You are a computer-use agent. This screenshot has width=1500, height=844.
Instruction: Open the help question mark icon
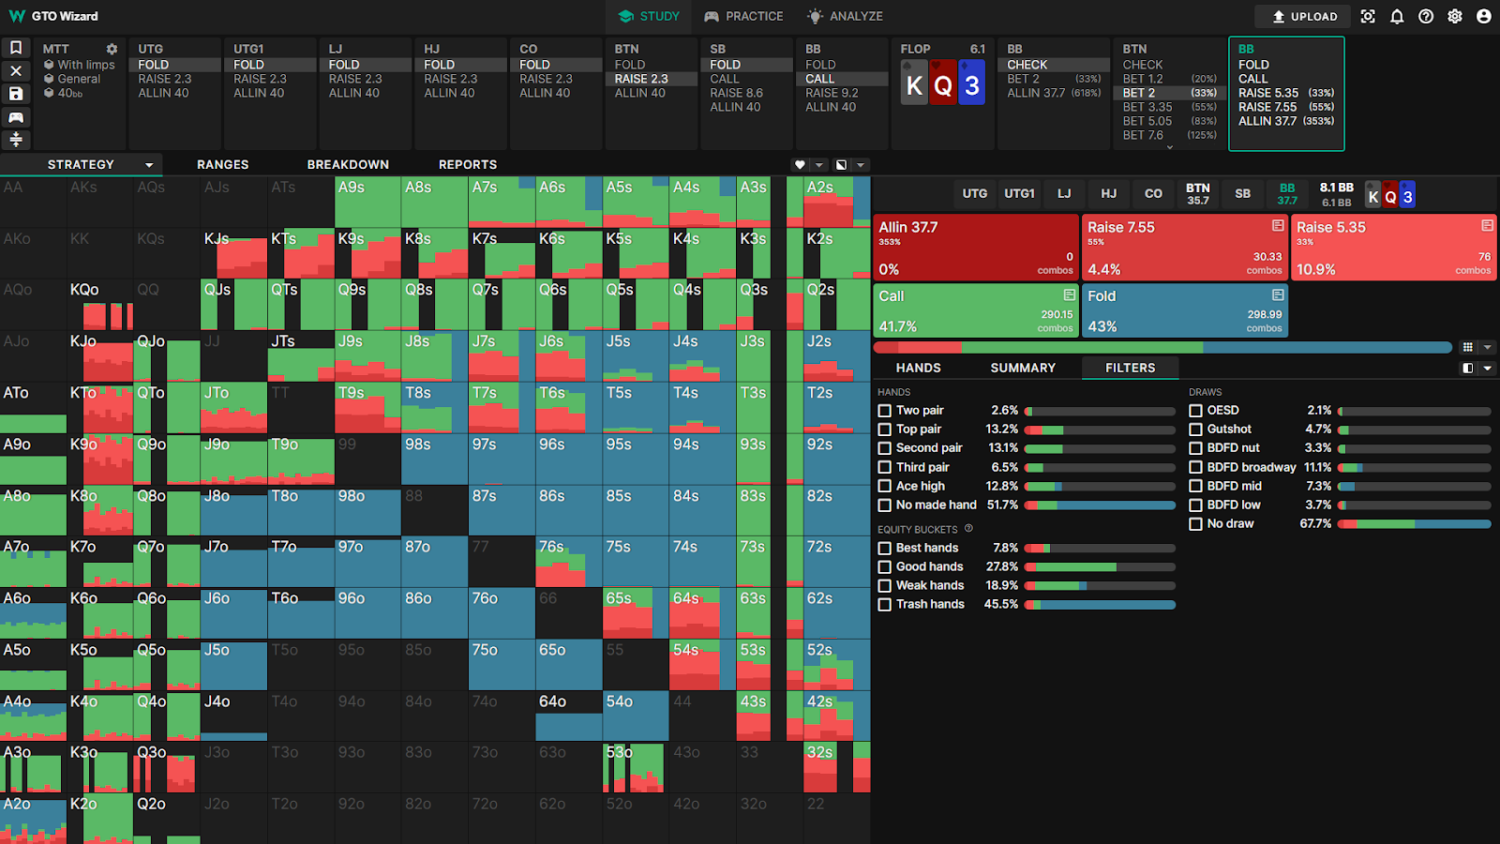click(x=1426, y=16)
